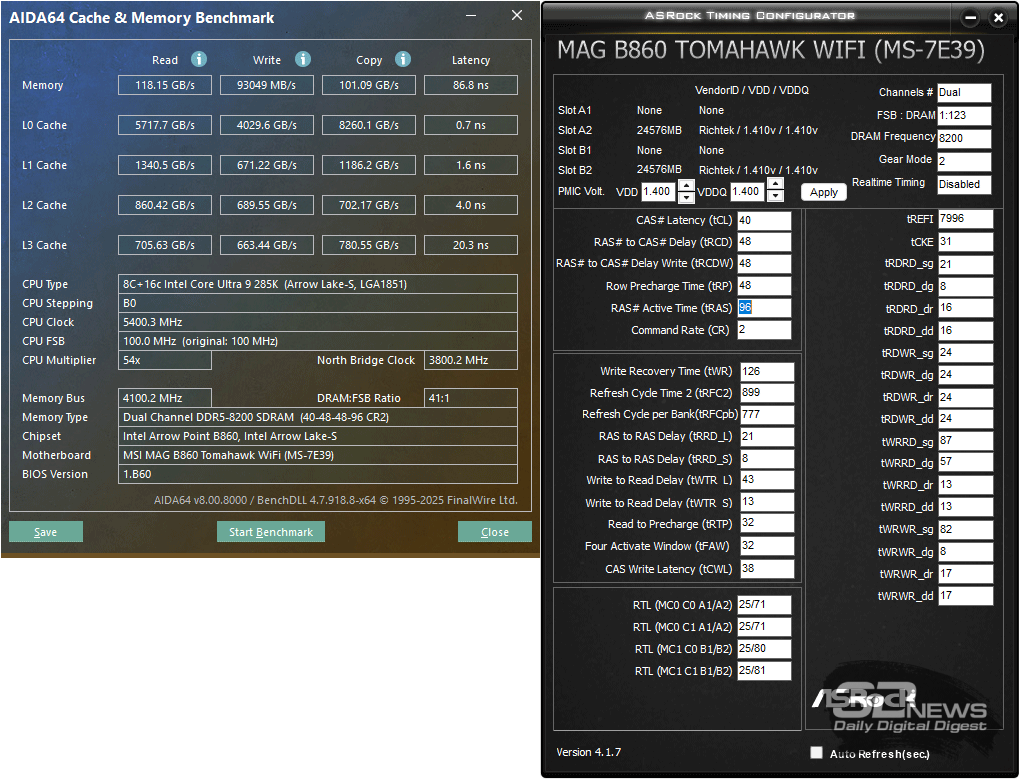
Task: Start Benchmark in AIDA64
Action: click(270, 532)
